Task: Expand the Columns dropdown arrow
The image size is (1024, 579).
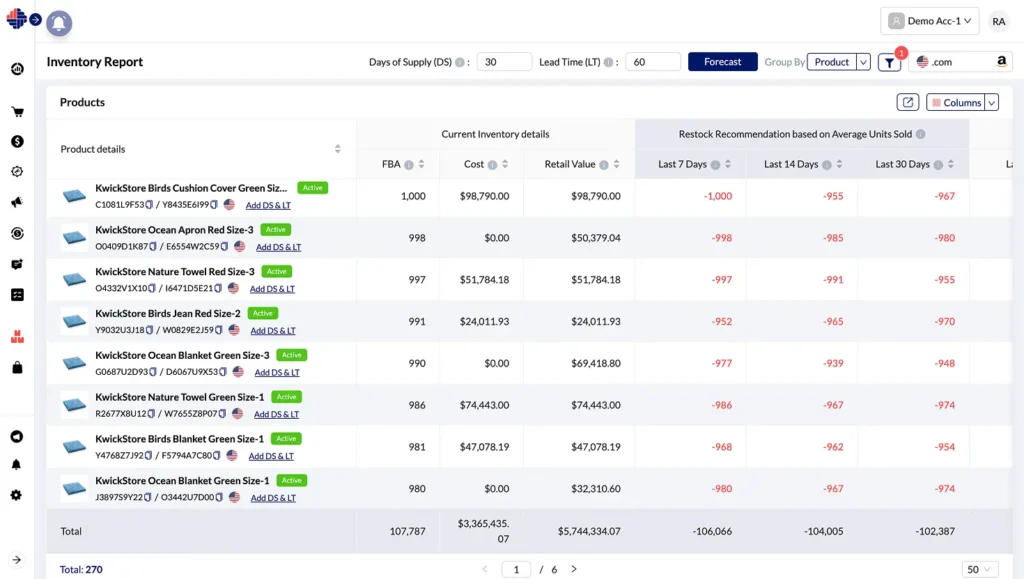Action: pos(991,102)
